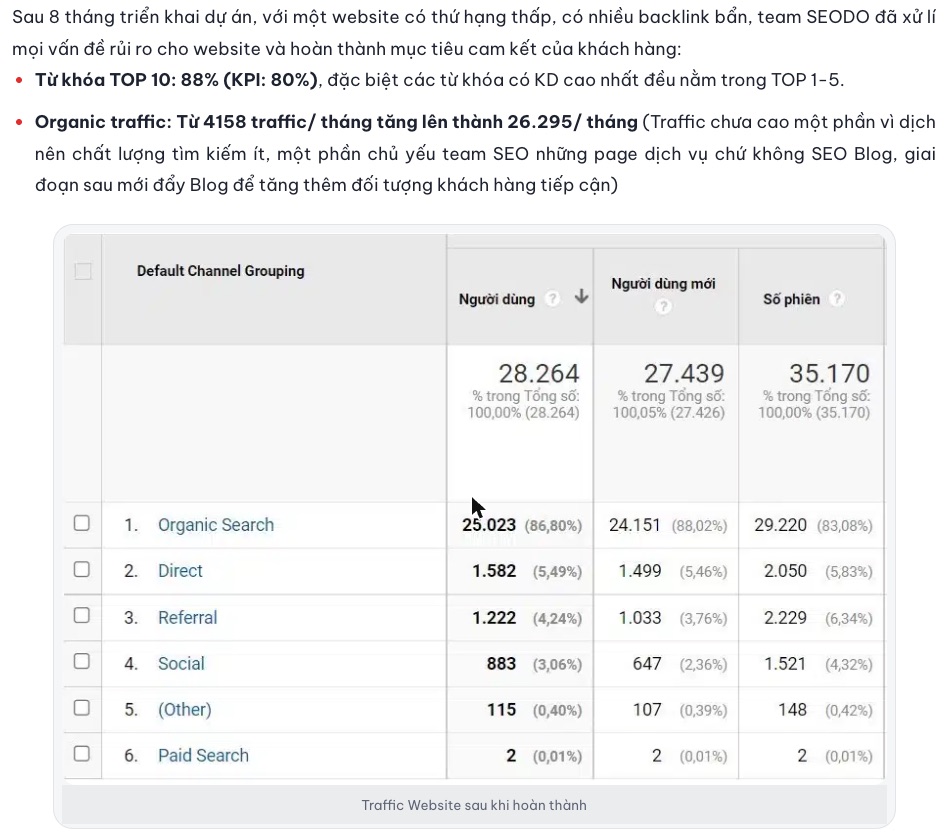
Task: Click the Social sessions percentage (4,32%)
Action: click(849, 665)
